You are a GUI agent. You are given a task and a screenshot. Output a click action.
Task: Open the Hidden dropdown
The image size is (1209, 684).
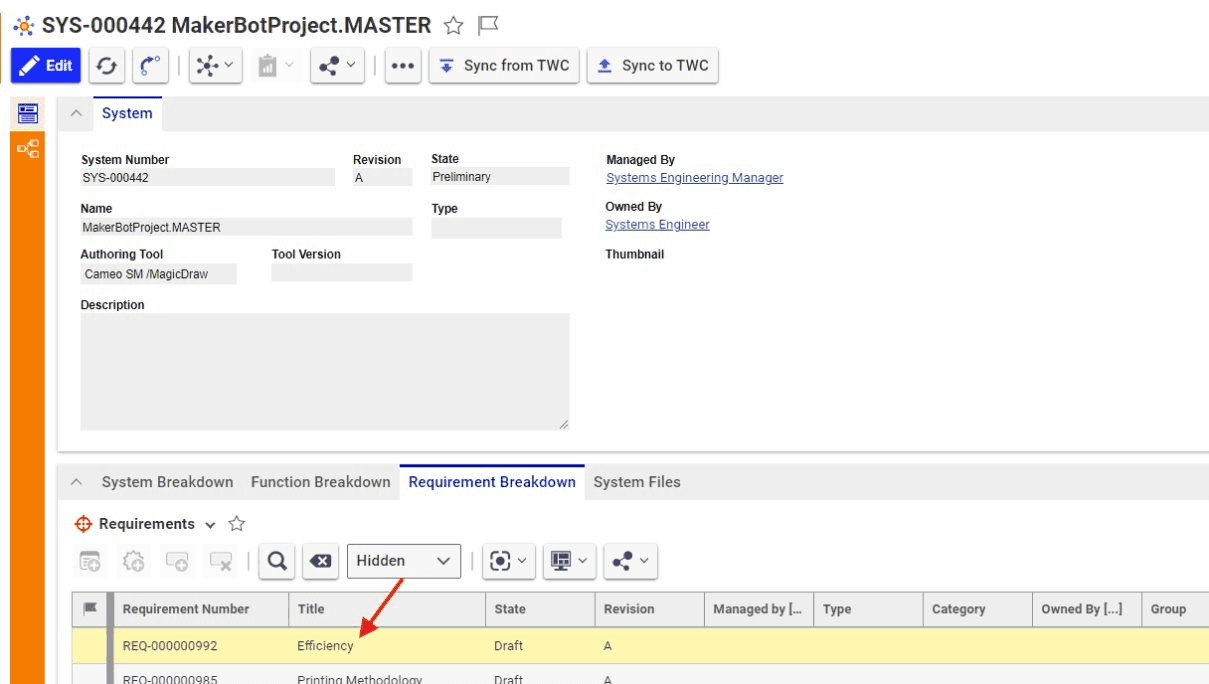(x=404, y=561)
